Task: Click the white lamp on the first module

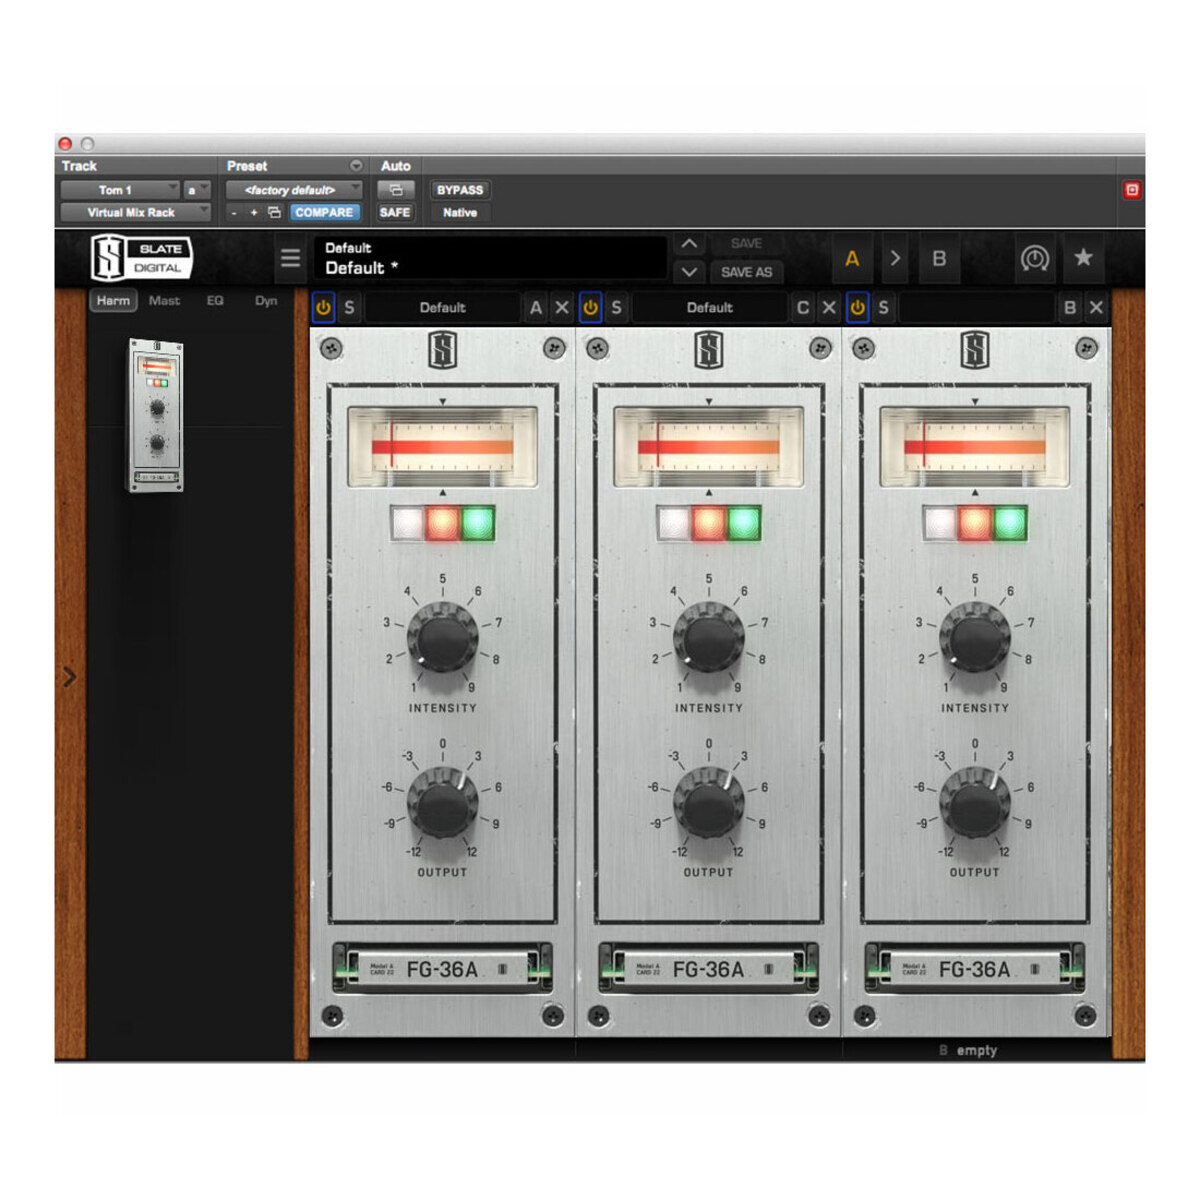Action: (408, 523)
